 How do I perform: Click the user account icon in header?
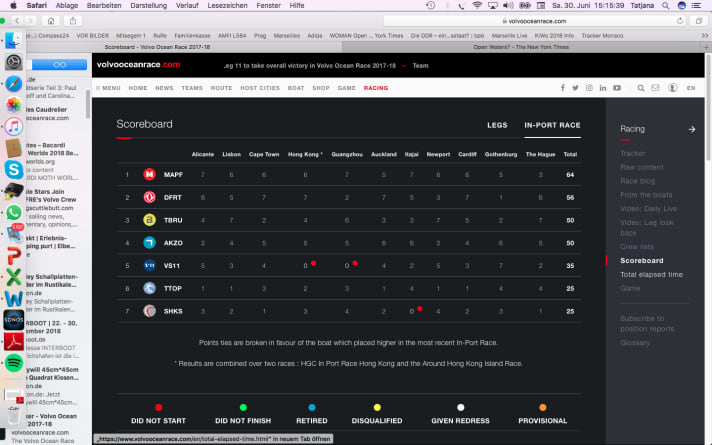[x=672, y=88]
